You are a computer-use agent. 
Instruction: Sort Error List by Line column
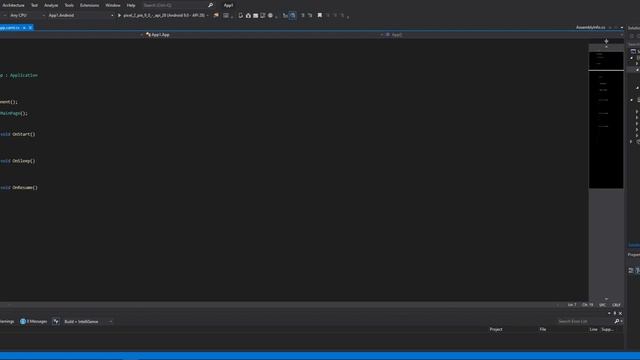[593, 329]
